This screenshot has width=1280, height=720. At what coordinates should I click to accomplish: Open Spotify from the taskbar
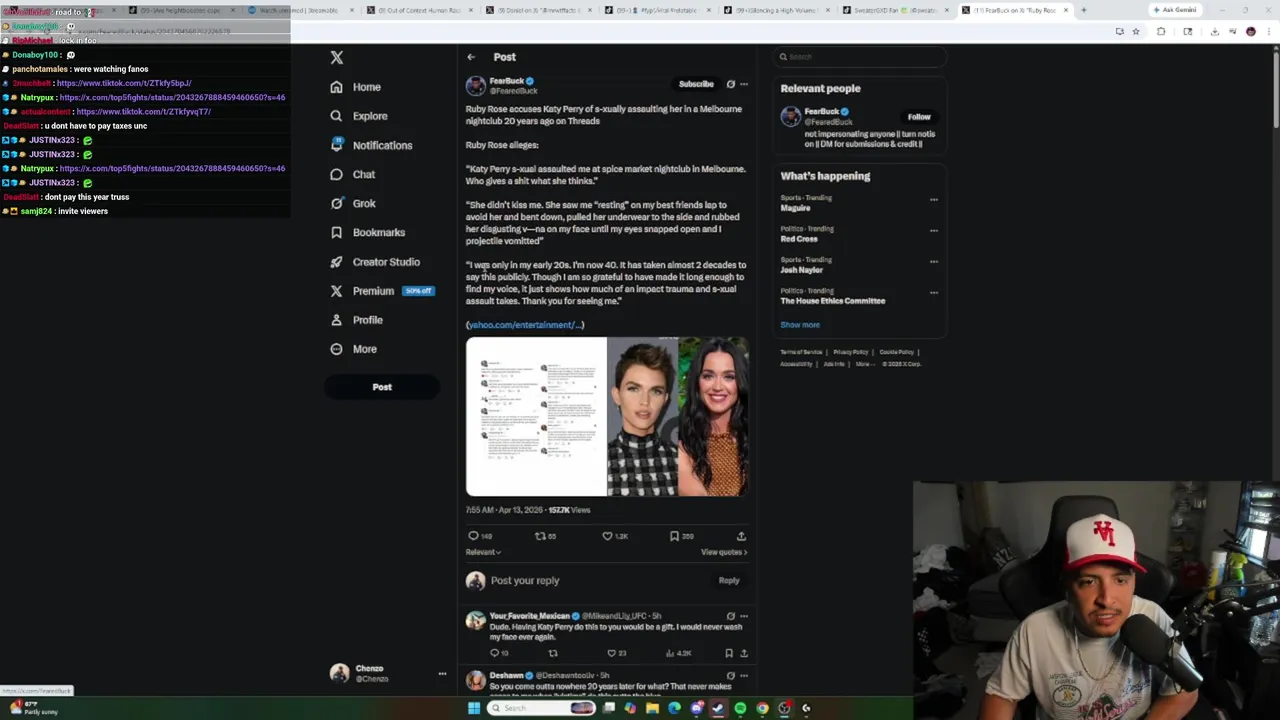click(740, 708)
